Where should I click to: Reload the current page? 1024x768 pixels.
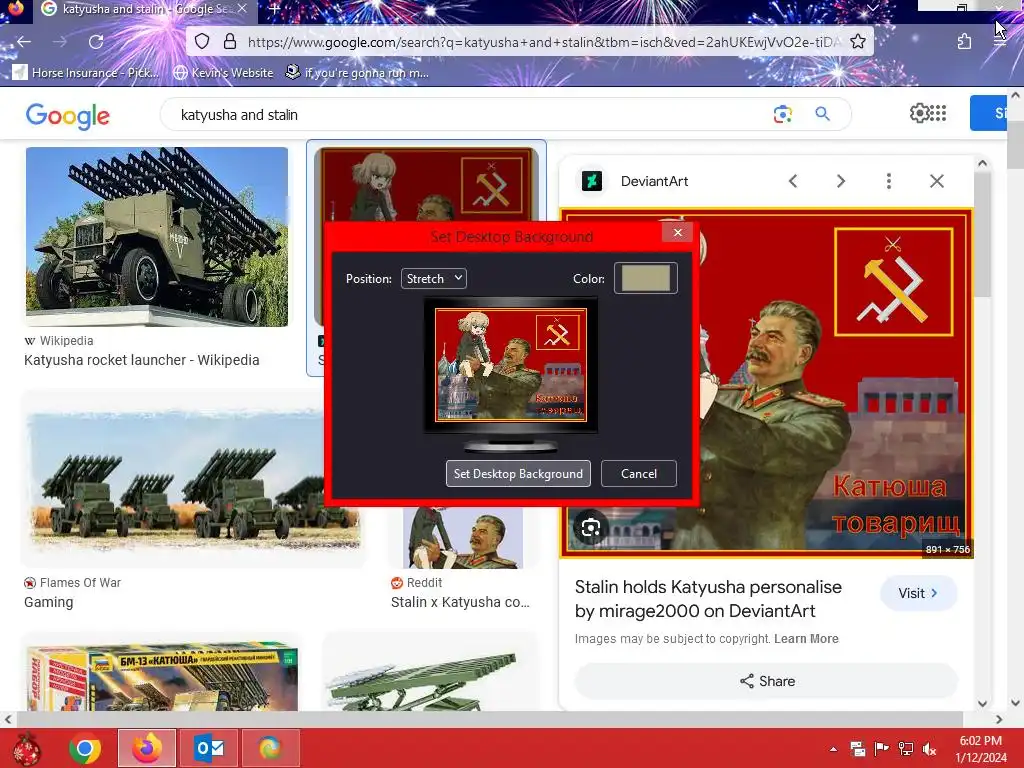[96, 42]
